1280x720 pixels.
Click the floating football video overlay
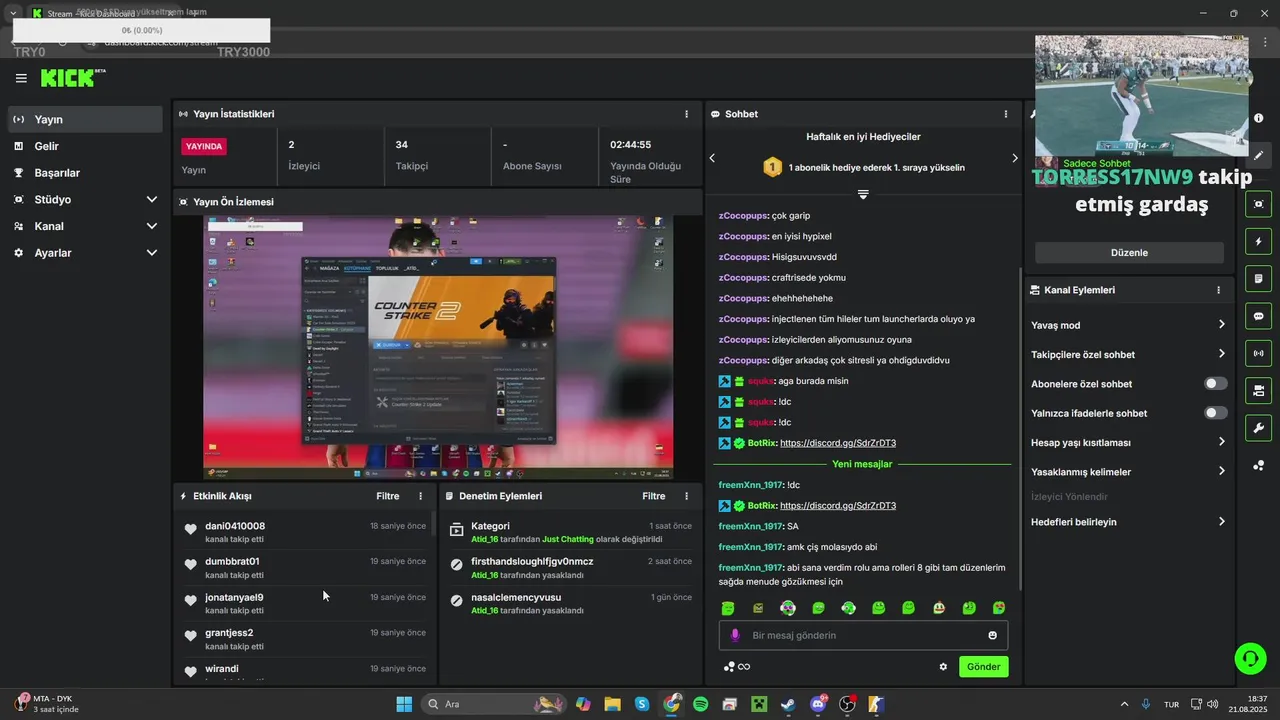coord(1142,96)
